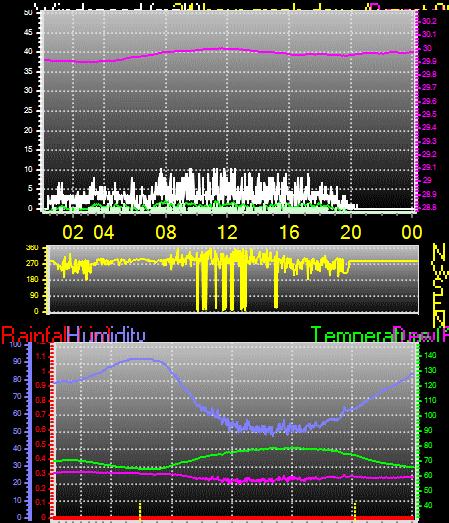Click 360 on the wind direction axis
The height and width of the screenshot is (523, 449).
32,247
